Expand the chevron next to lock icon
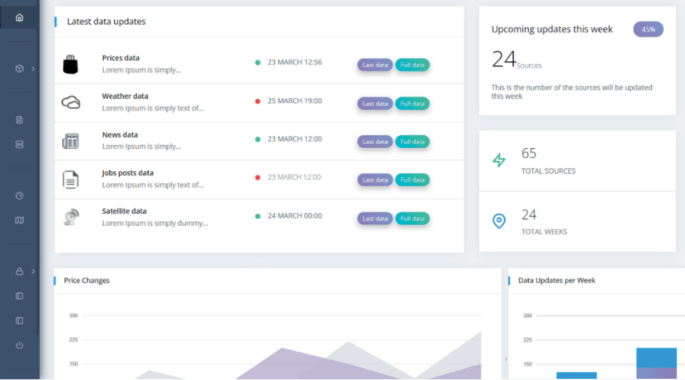This screenshot has height=380, width=685. (x=33, y=271)
